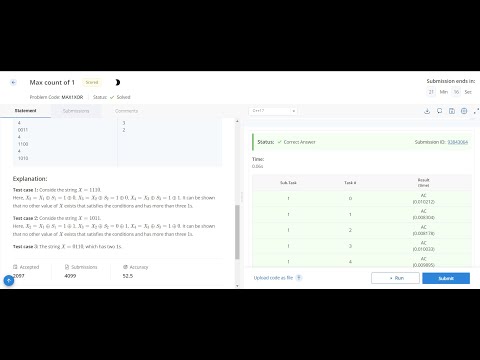This screenshot has height=360, width=480.
Task: Click the statement scrollbar down arrow
Action: click(x=237, y=286)
